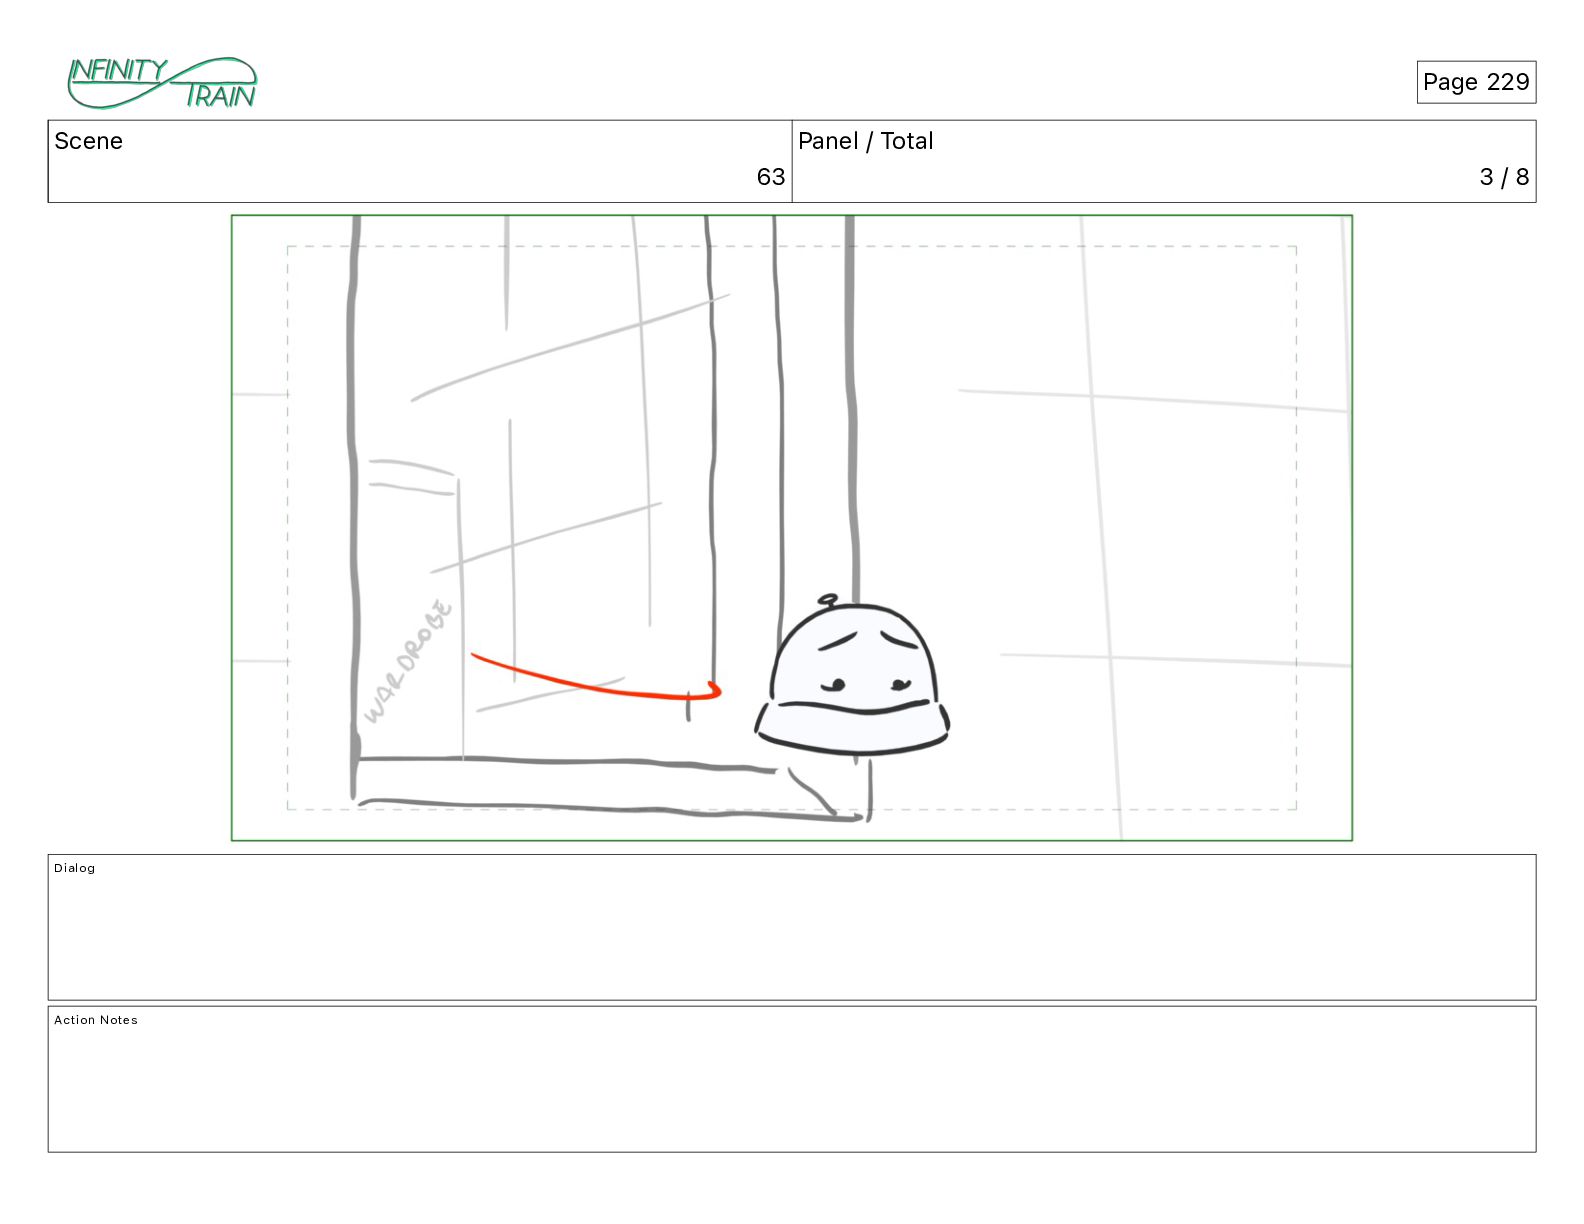1584x1224 pixels.
Task: Click the Panel / Total label
Action: click(x=865, y=141)
